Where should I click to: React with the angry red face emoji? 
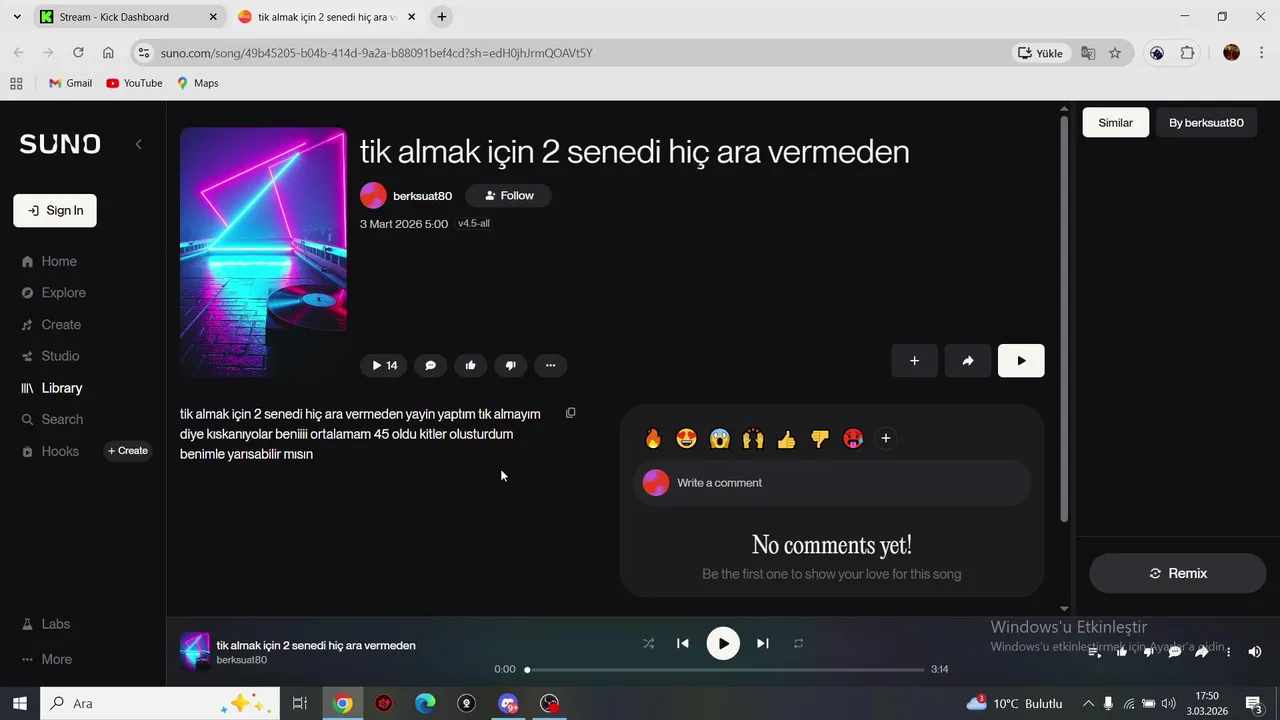click(853, 438)
